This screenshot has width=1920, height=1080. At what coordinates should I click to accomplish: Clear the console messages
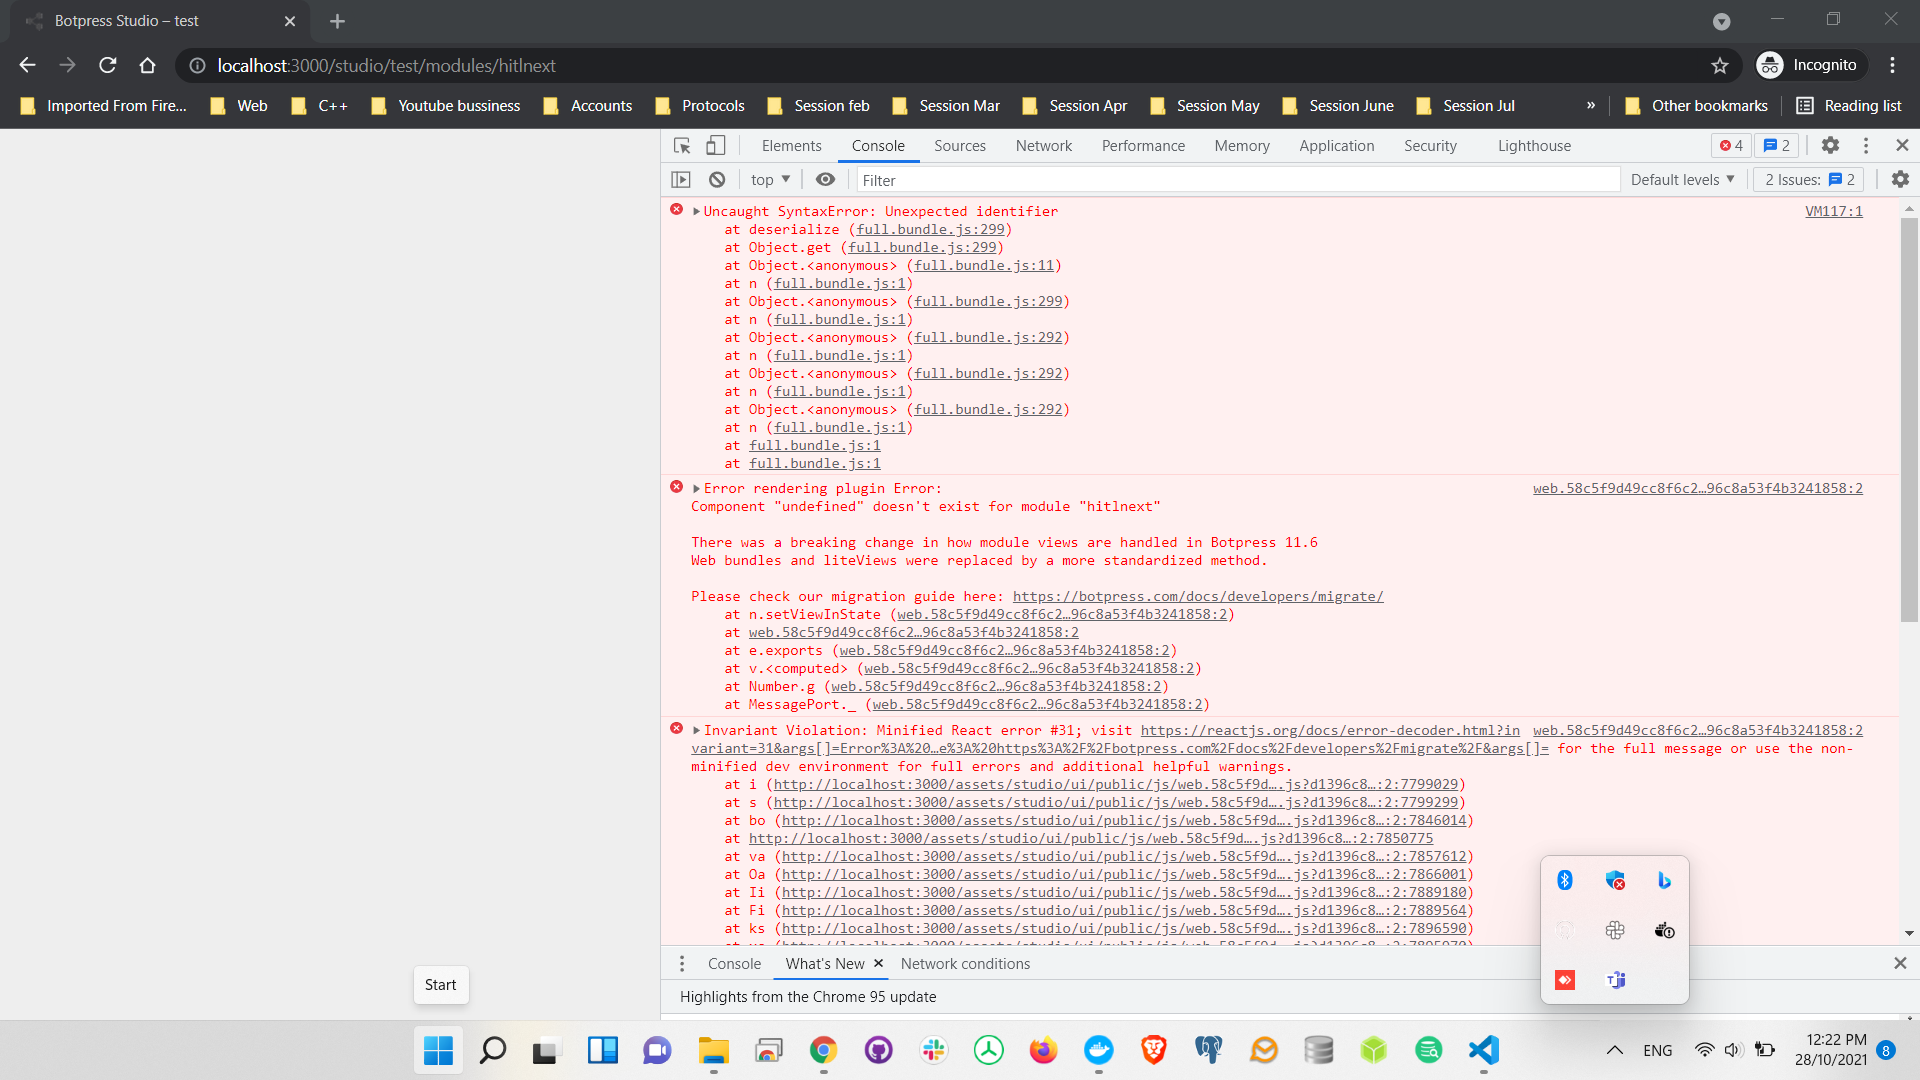coord(717,180)
